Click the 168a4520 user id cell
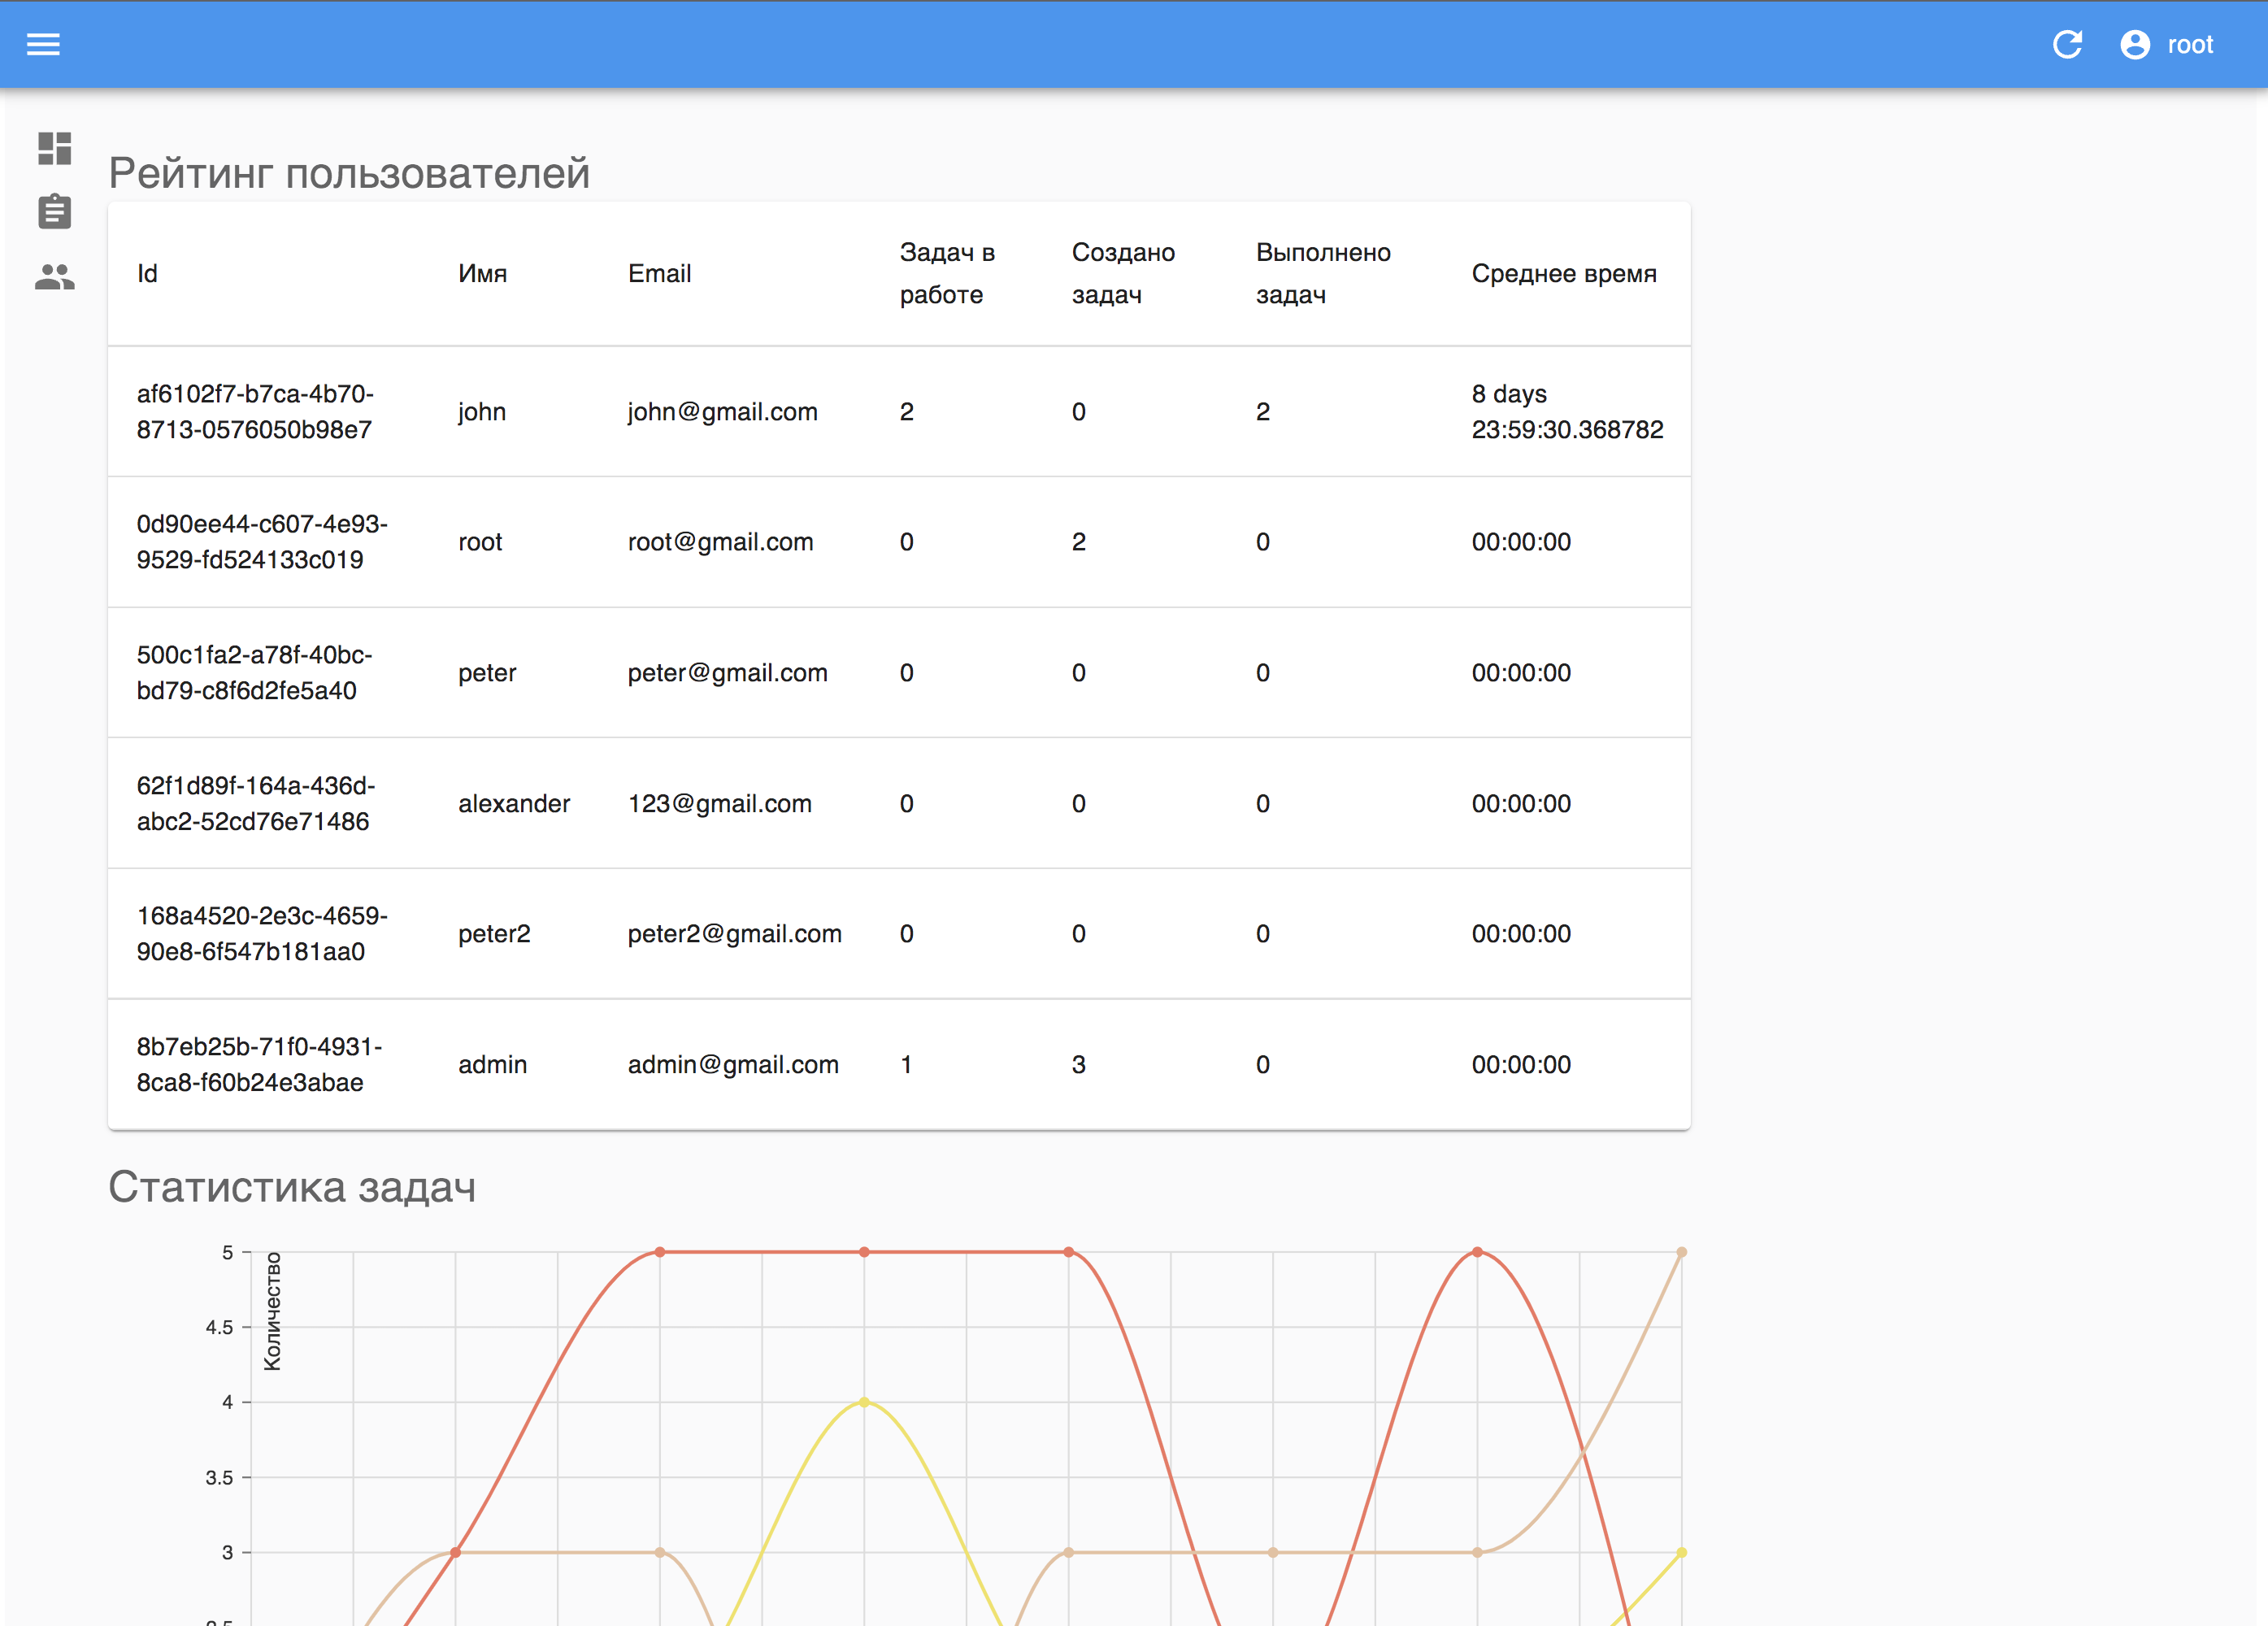 click(262, 934)
